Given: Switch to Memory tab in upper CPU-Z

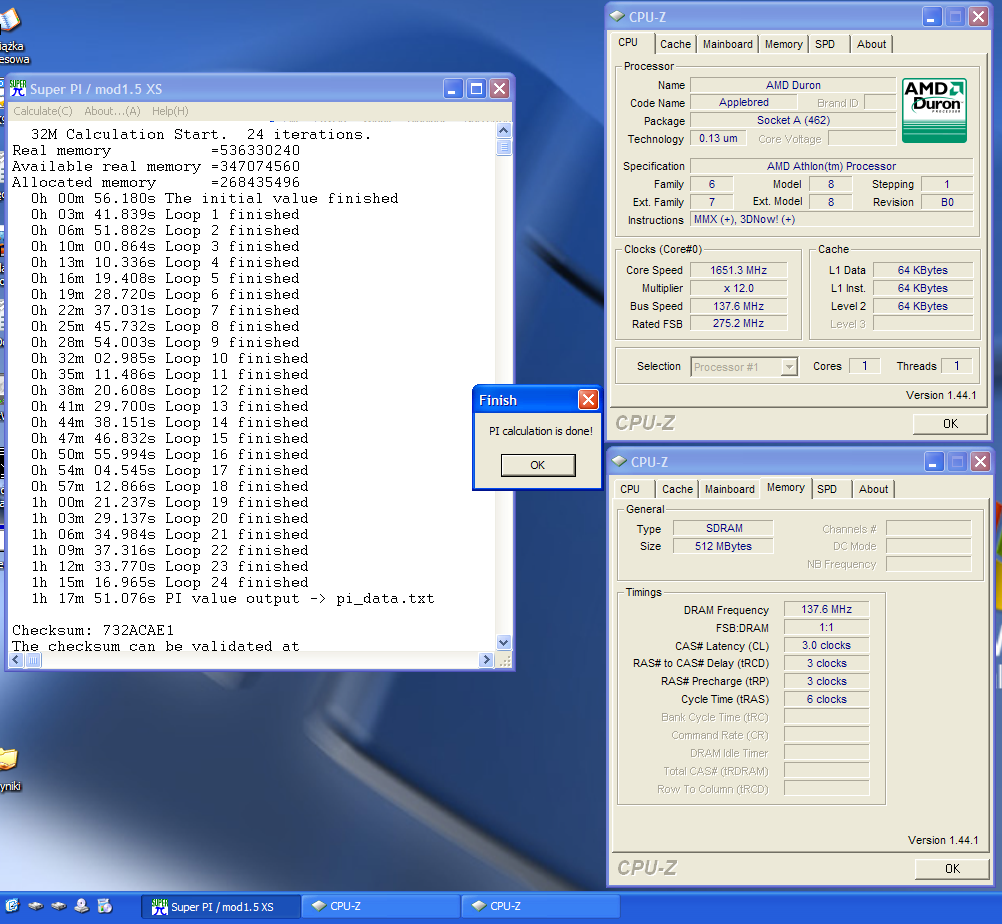Looking at the screenshot, I should pos(783,44).
